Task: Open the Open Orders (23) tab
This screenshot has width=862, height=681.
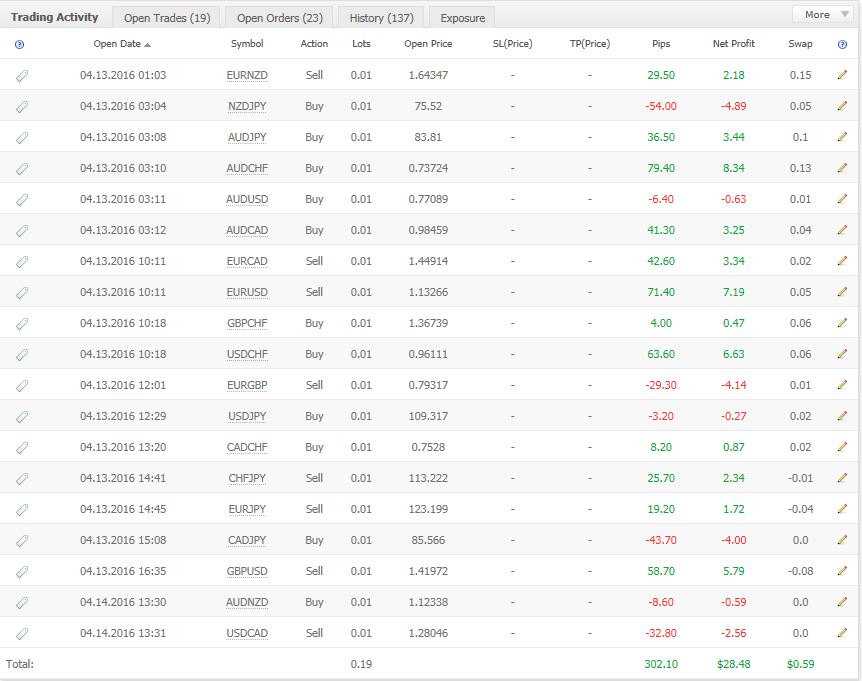Action: pyautogui.click(x=279, y=17)
